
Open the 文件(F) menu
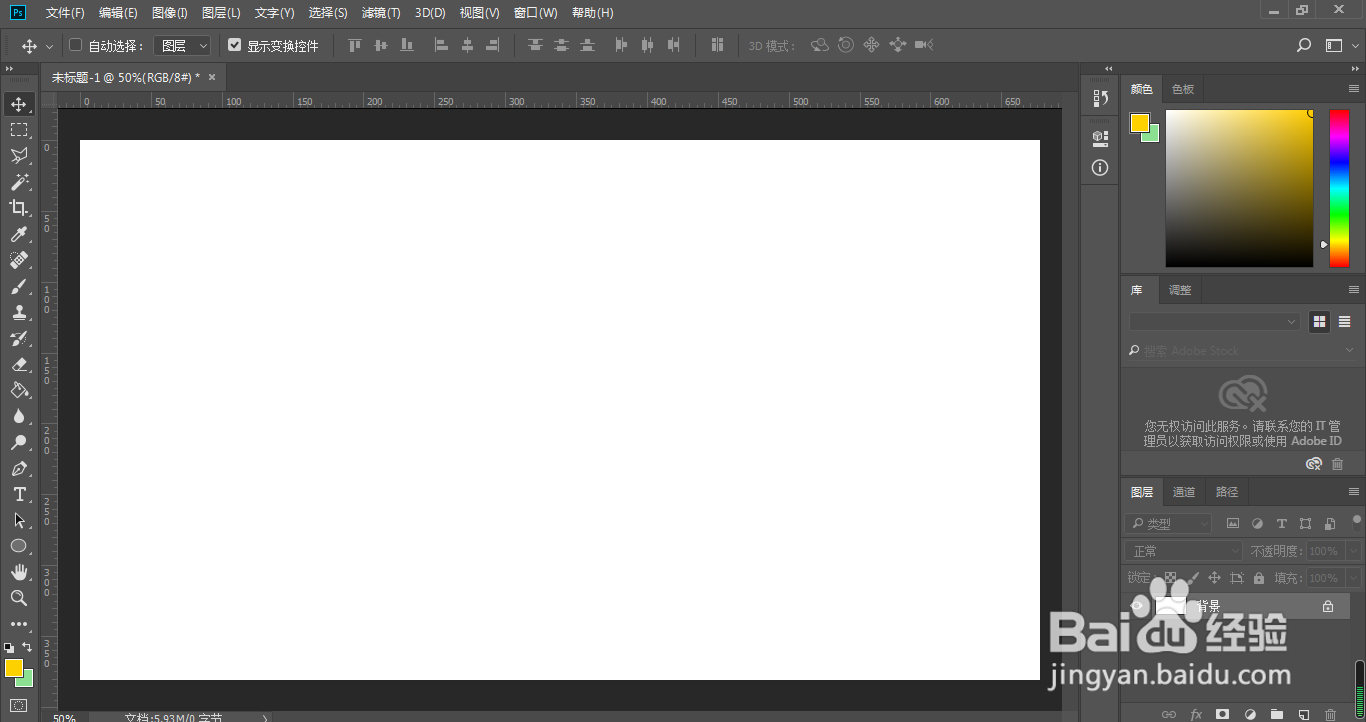click(x=65, y=13)
